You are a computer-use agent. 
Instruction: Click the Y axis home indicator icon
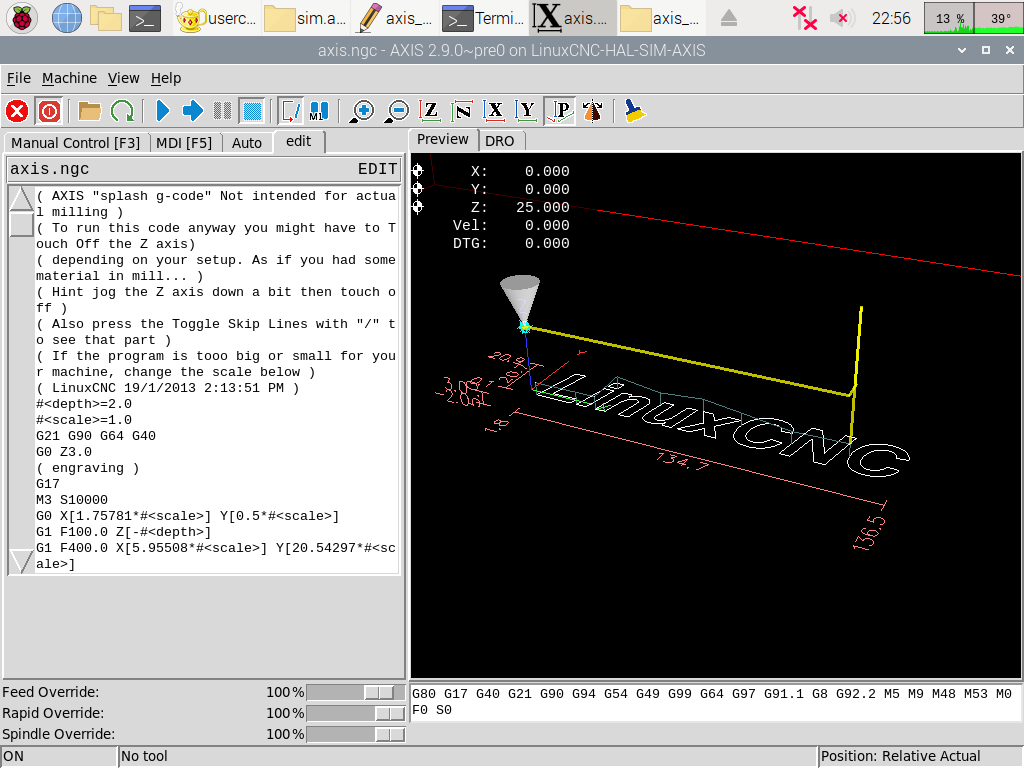(418, 189)
